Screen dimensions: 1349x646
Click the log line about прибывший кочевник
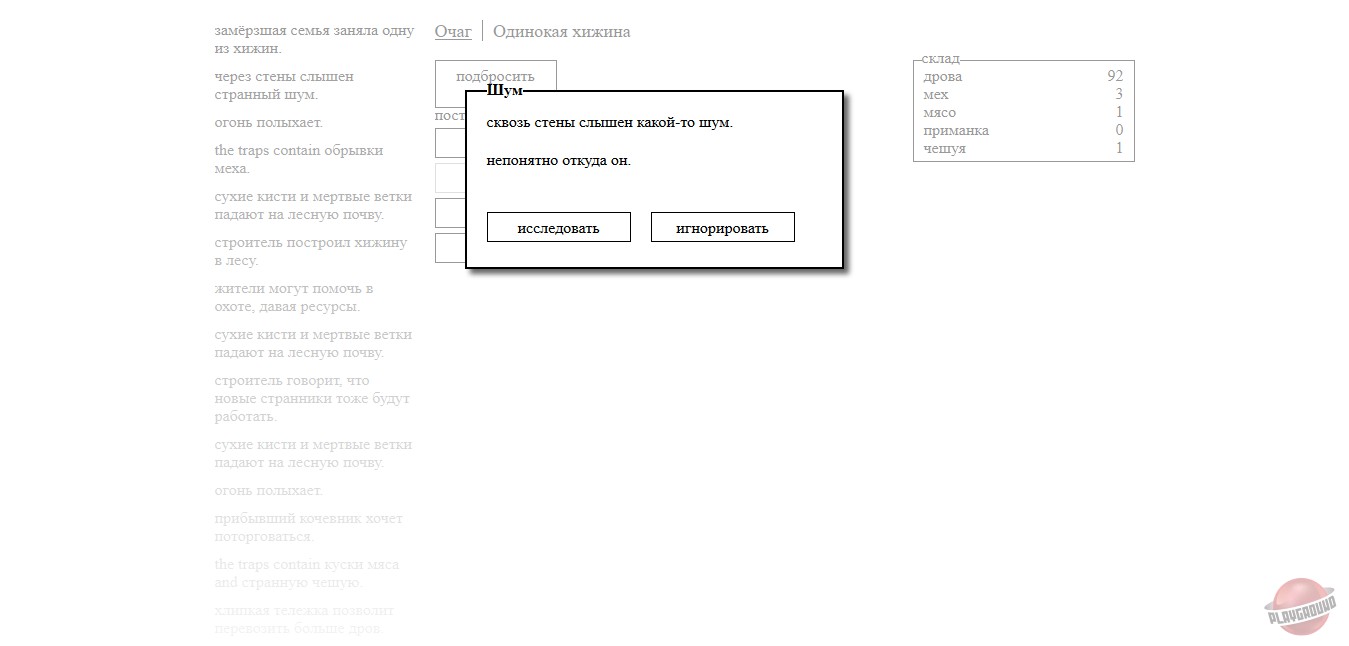[x=308, y=528]
